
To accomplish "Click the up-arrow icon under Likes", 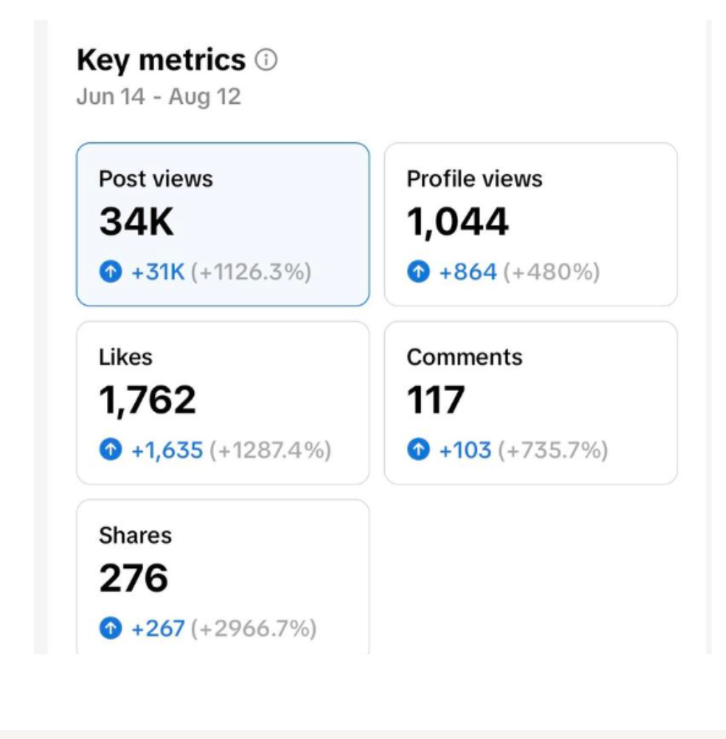I will pyautogui.click(x=111, y=449).
